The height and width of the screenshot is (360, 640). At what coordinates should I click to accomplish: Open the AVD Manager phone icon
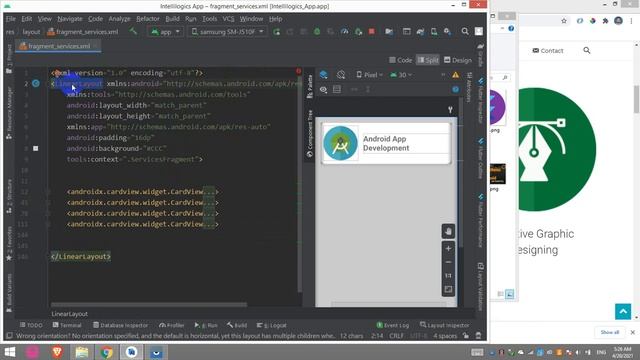pyautogui.click(x=434, y=31)
